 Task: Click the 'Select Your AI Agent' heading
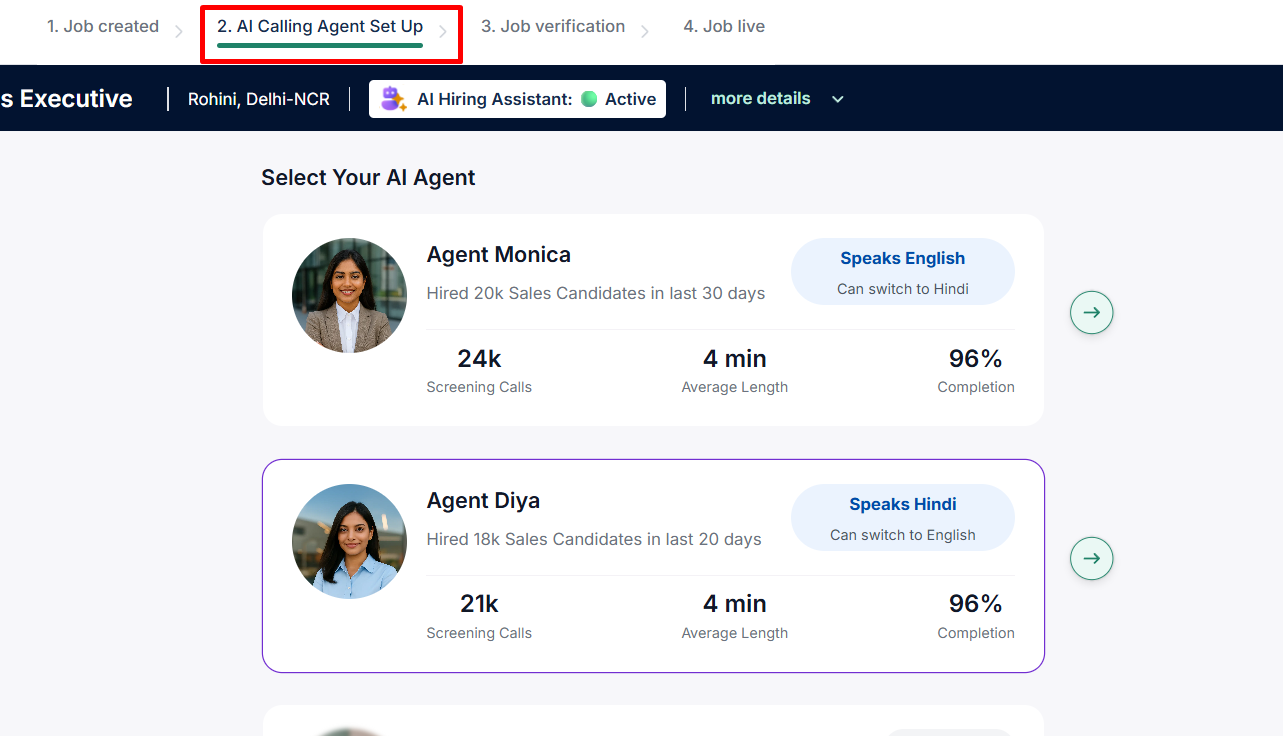(x=368, y=178)
